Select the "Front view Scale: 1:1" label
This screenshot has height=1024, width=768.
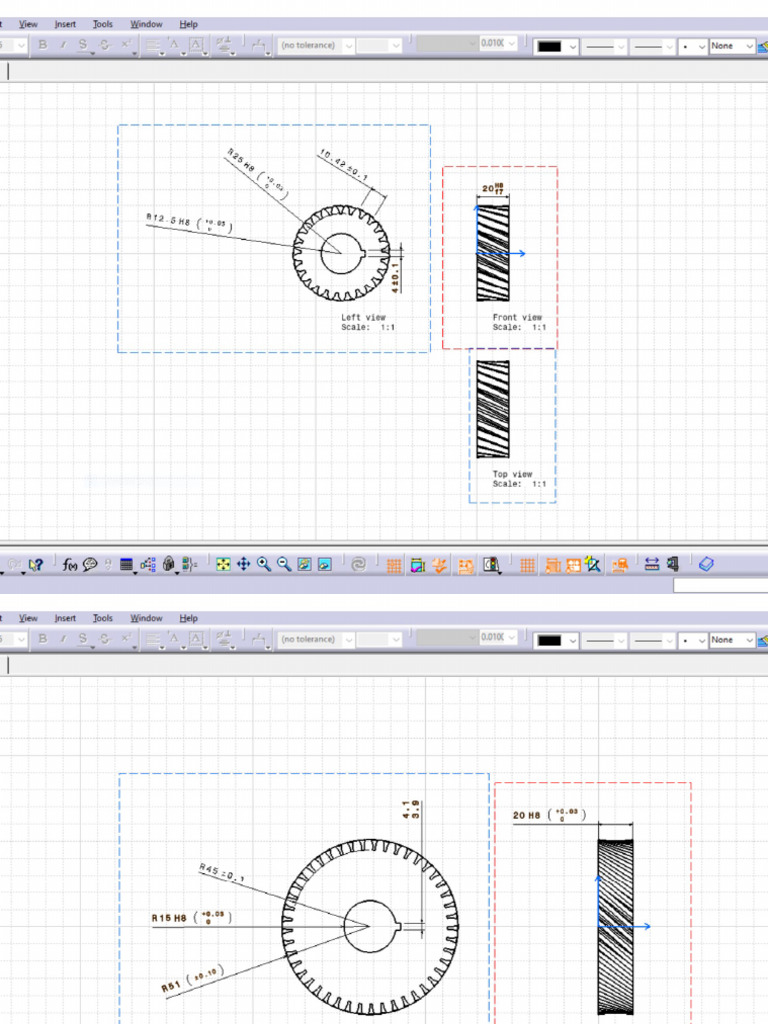coord(519,322)
